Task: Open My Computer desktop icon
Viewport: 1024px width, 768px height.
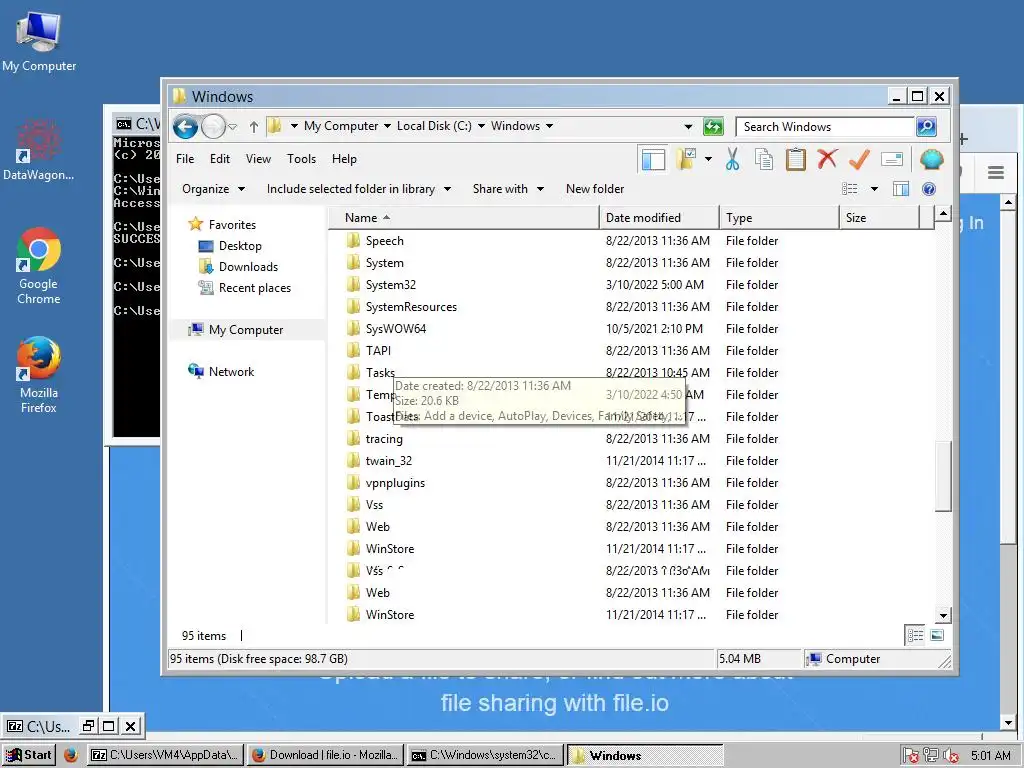Action: pos(39,41)
